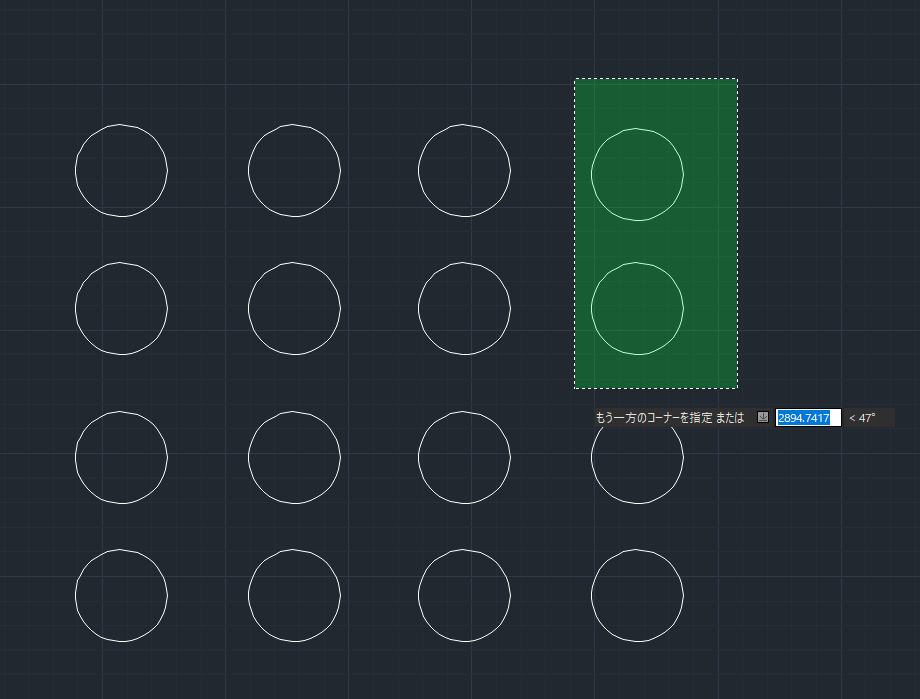Click the circle at the bottom-left of the grid
920x699 pixels.
click(121, 595)
